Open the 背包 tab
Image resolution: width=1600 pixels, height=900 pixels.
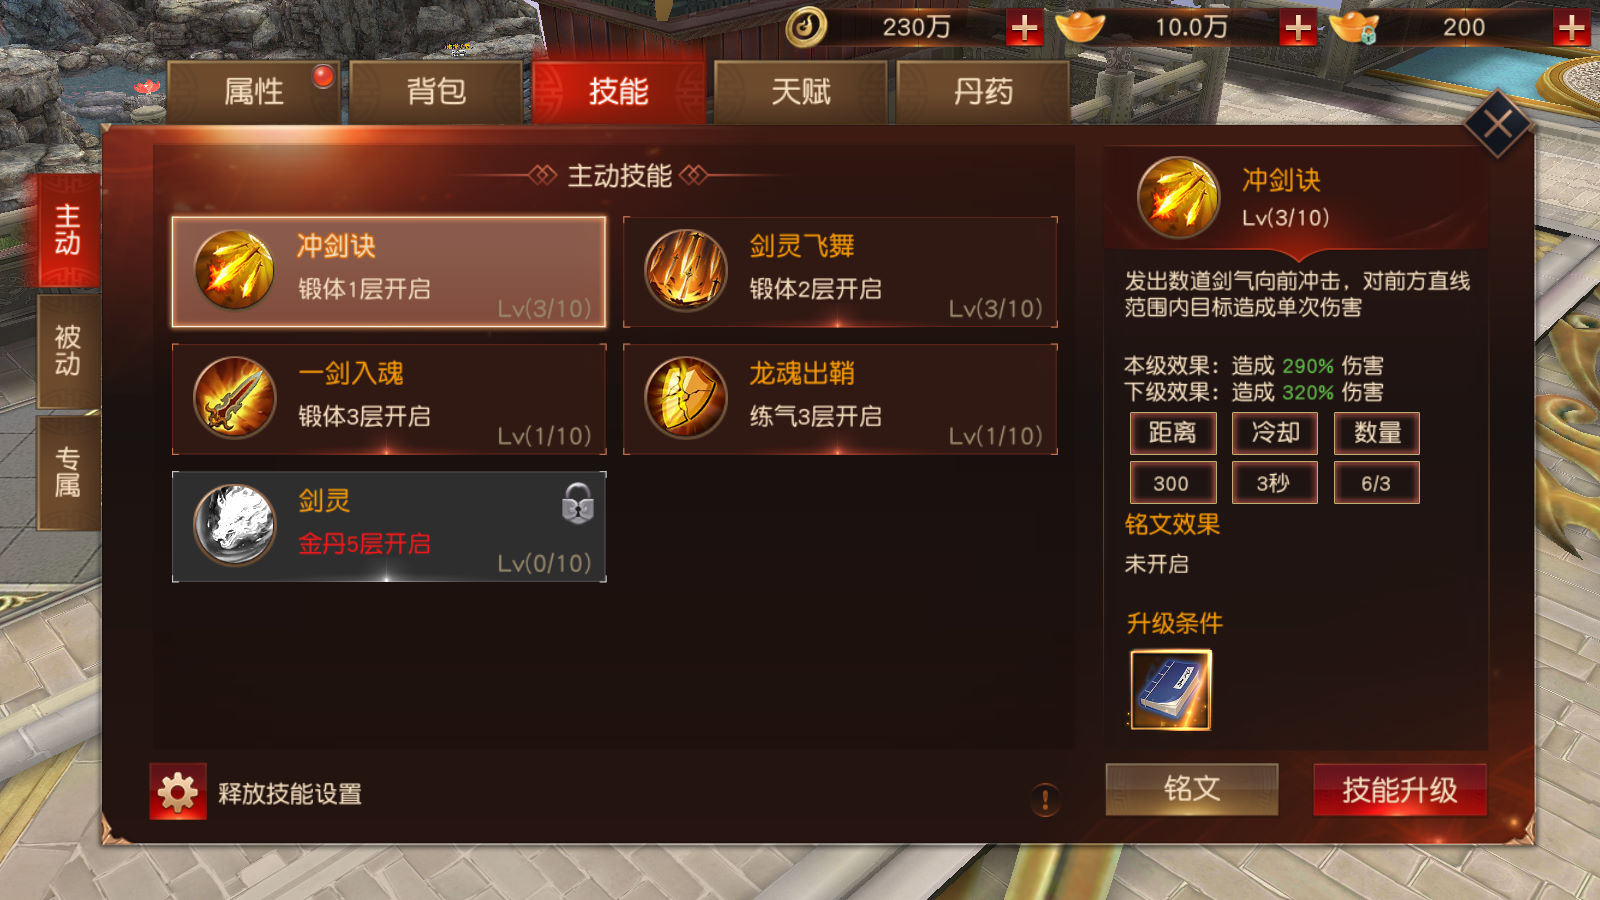pos(436,92)
